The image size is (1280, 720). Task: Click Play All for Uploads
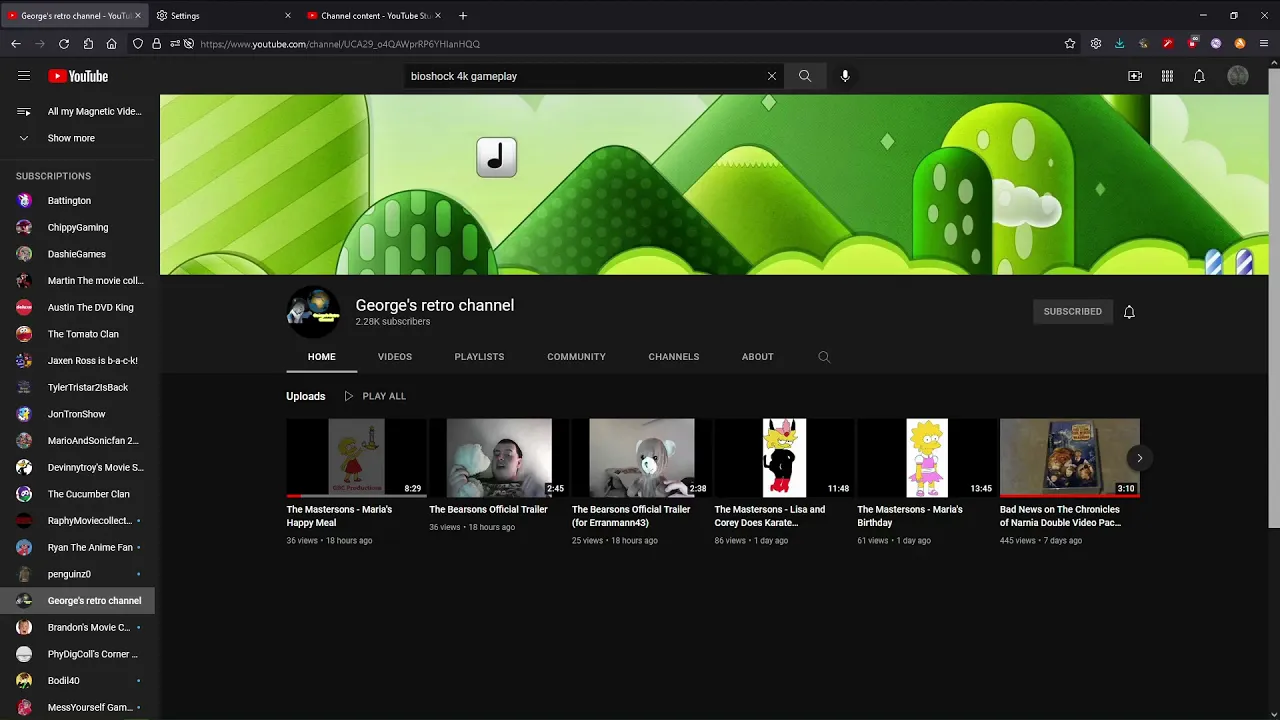(x=375, y=396)
